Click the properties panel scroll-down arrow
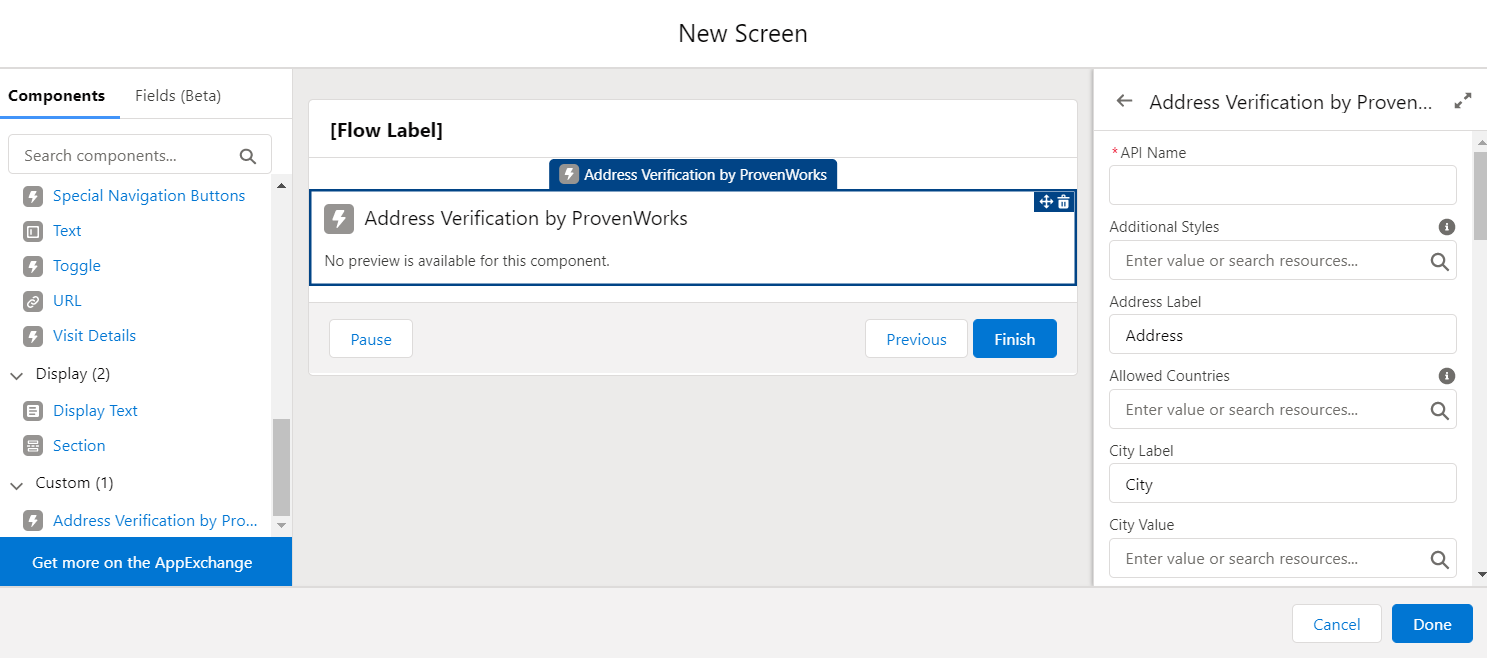 tap(1480, 574)
